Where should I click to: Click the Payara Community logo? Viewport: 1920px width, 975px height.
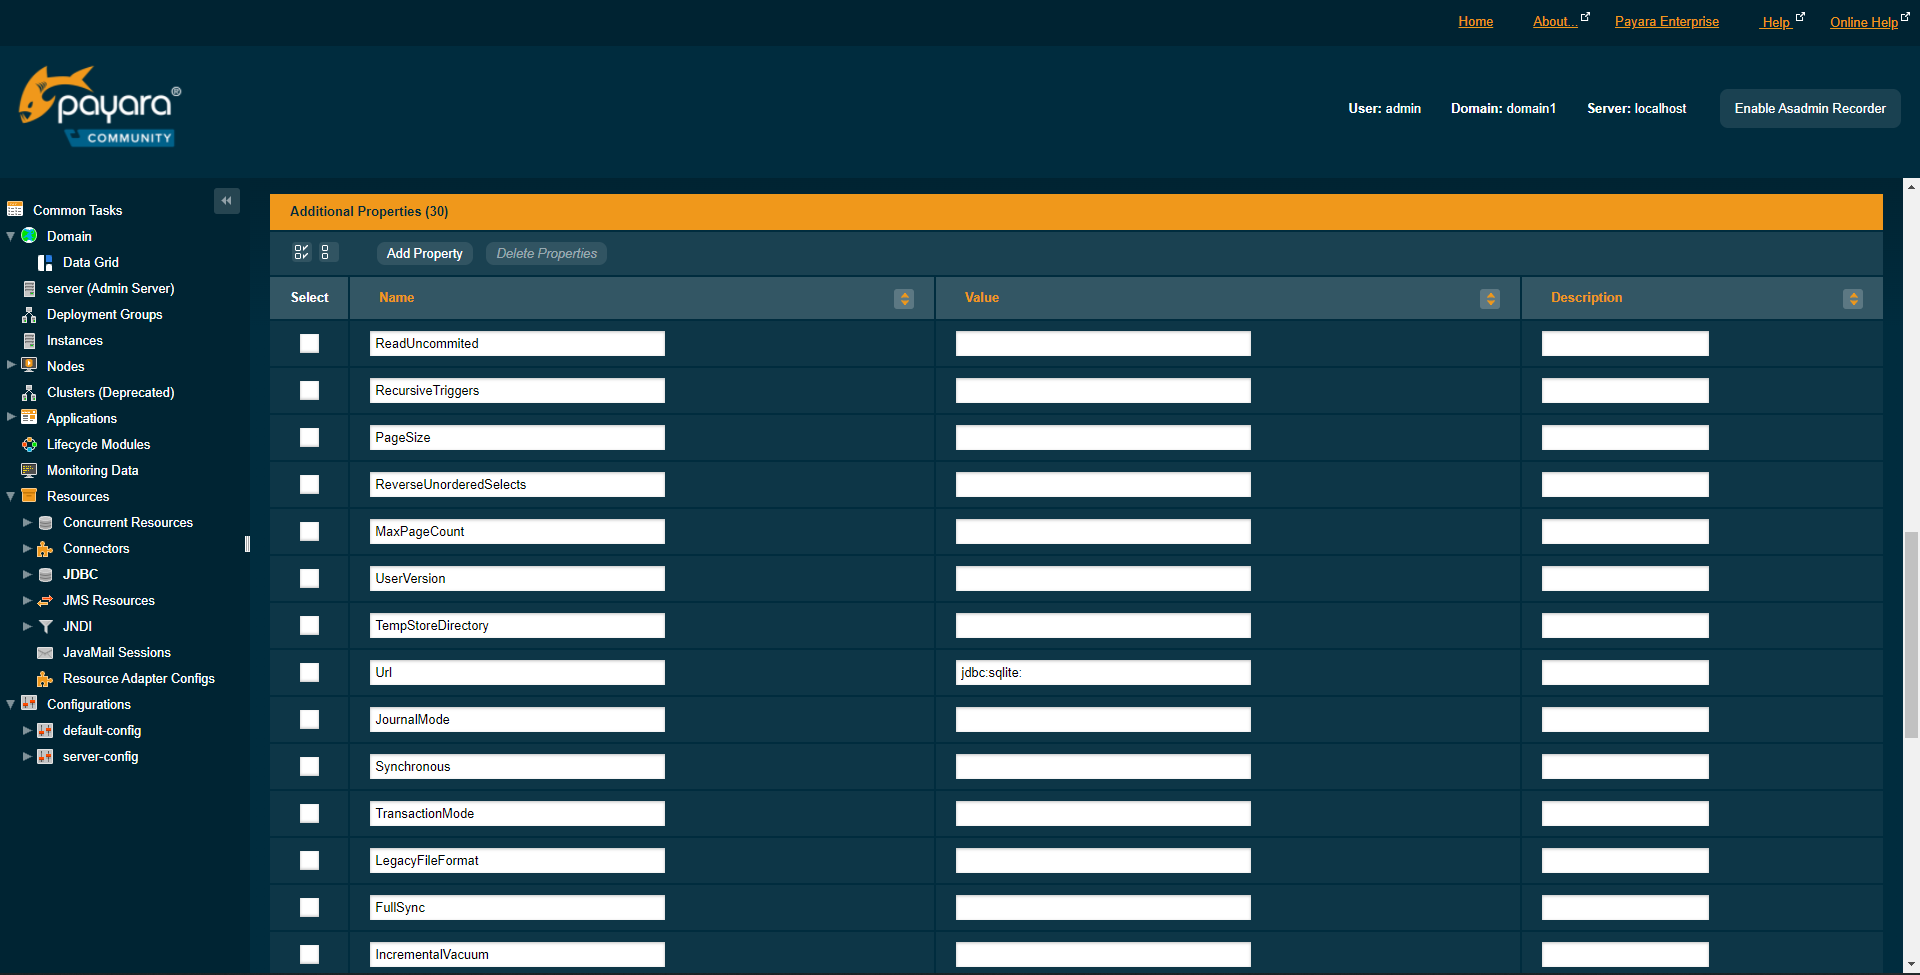coord(99,105)
